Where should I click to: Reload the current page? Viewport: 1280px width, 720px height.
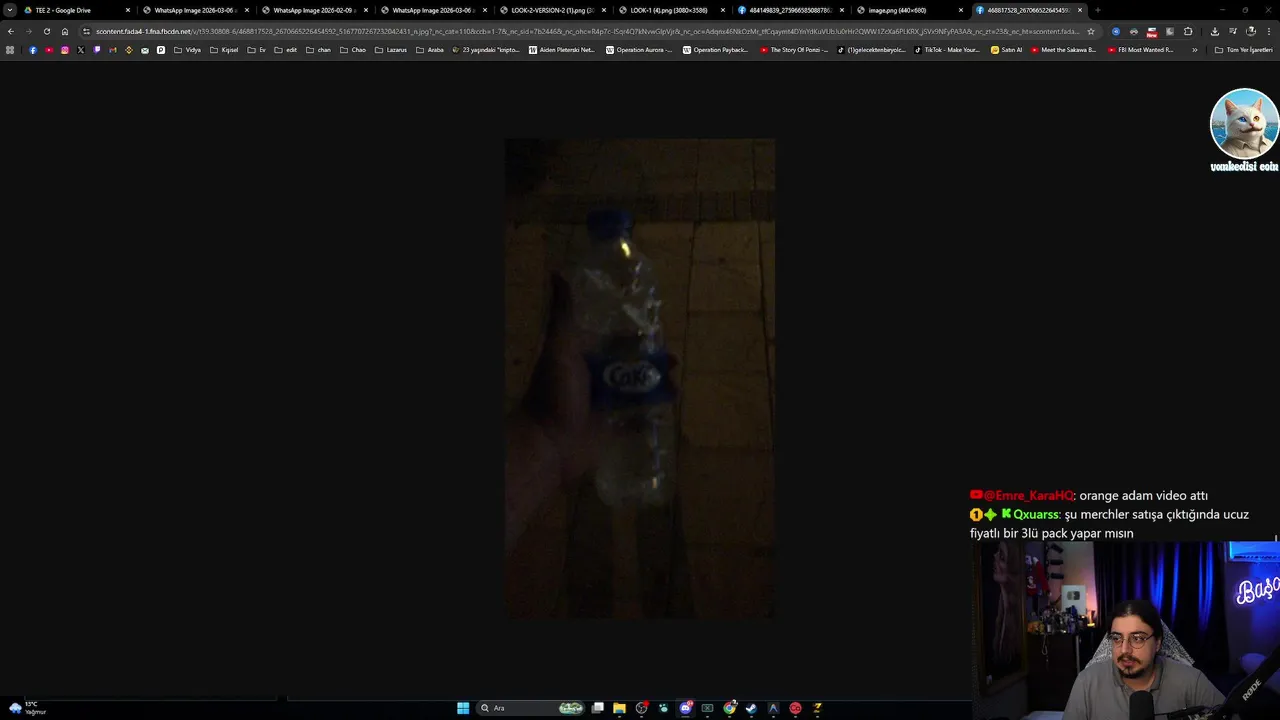(46, 31)
